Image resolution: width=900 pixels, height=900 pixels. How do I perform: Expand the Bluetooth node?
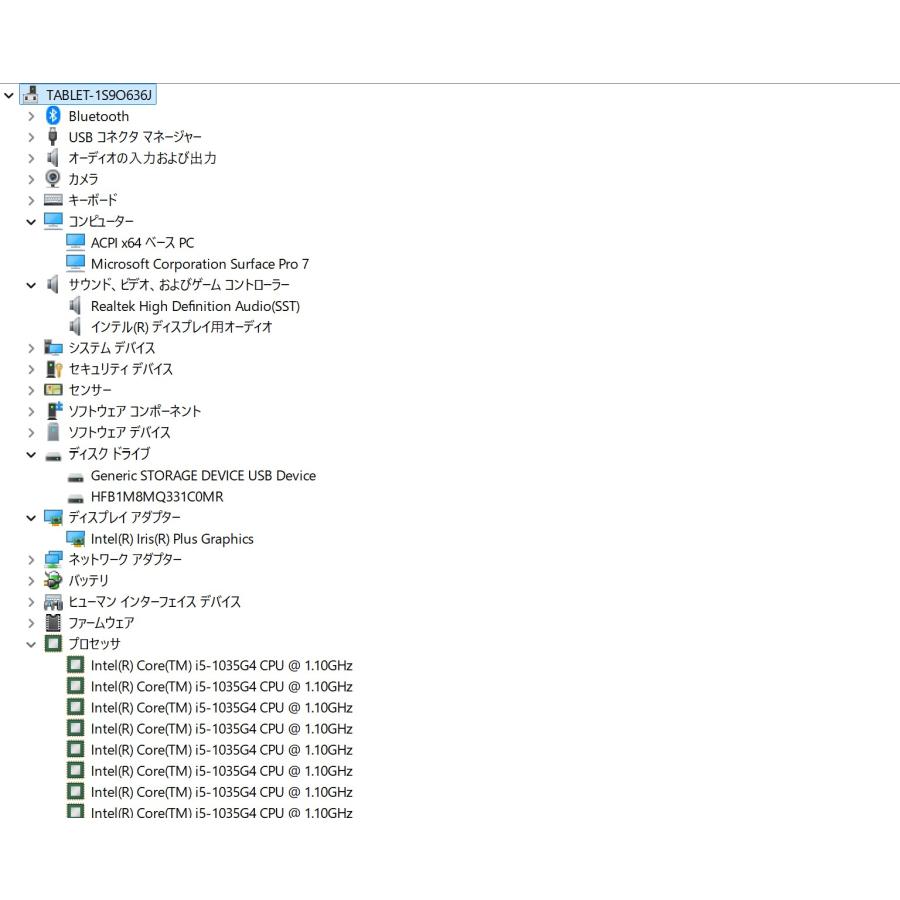pos(31,116)
